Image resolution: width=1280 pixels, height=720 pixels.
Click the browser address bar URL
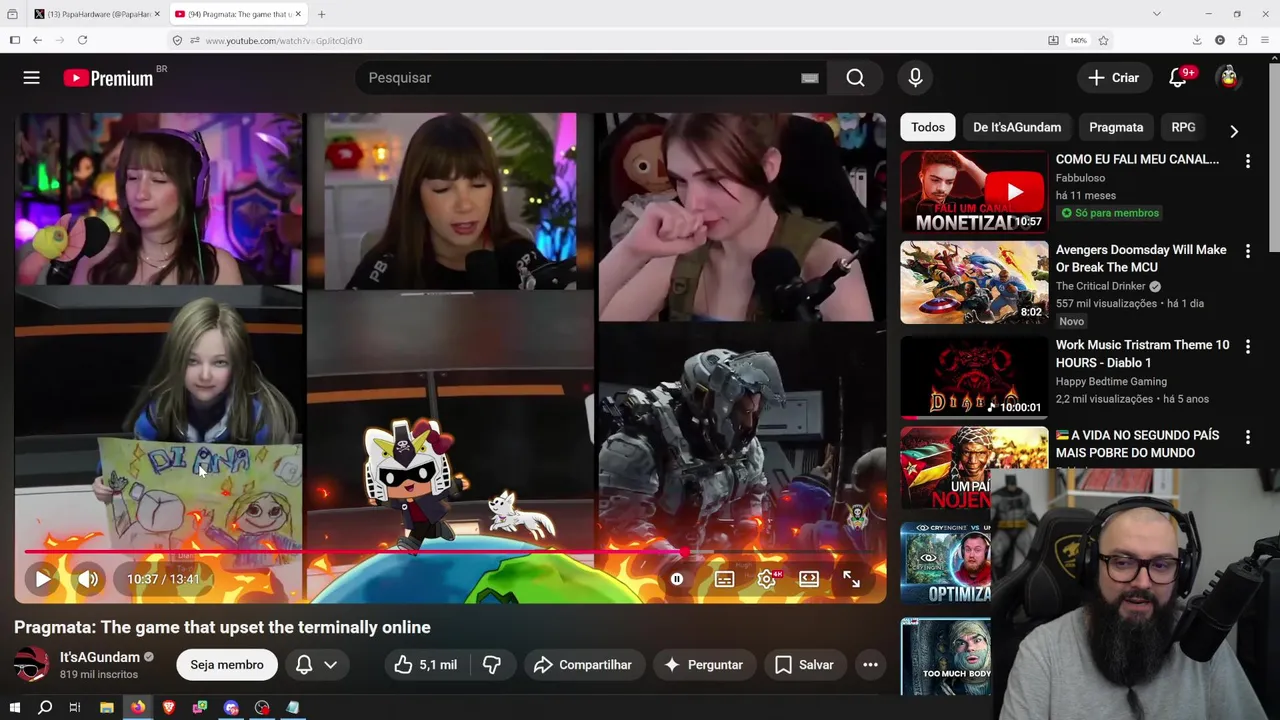284,41
